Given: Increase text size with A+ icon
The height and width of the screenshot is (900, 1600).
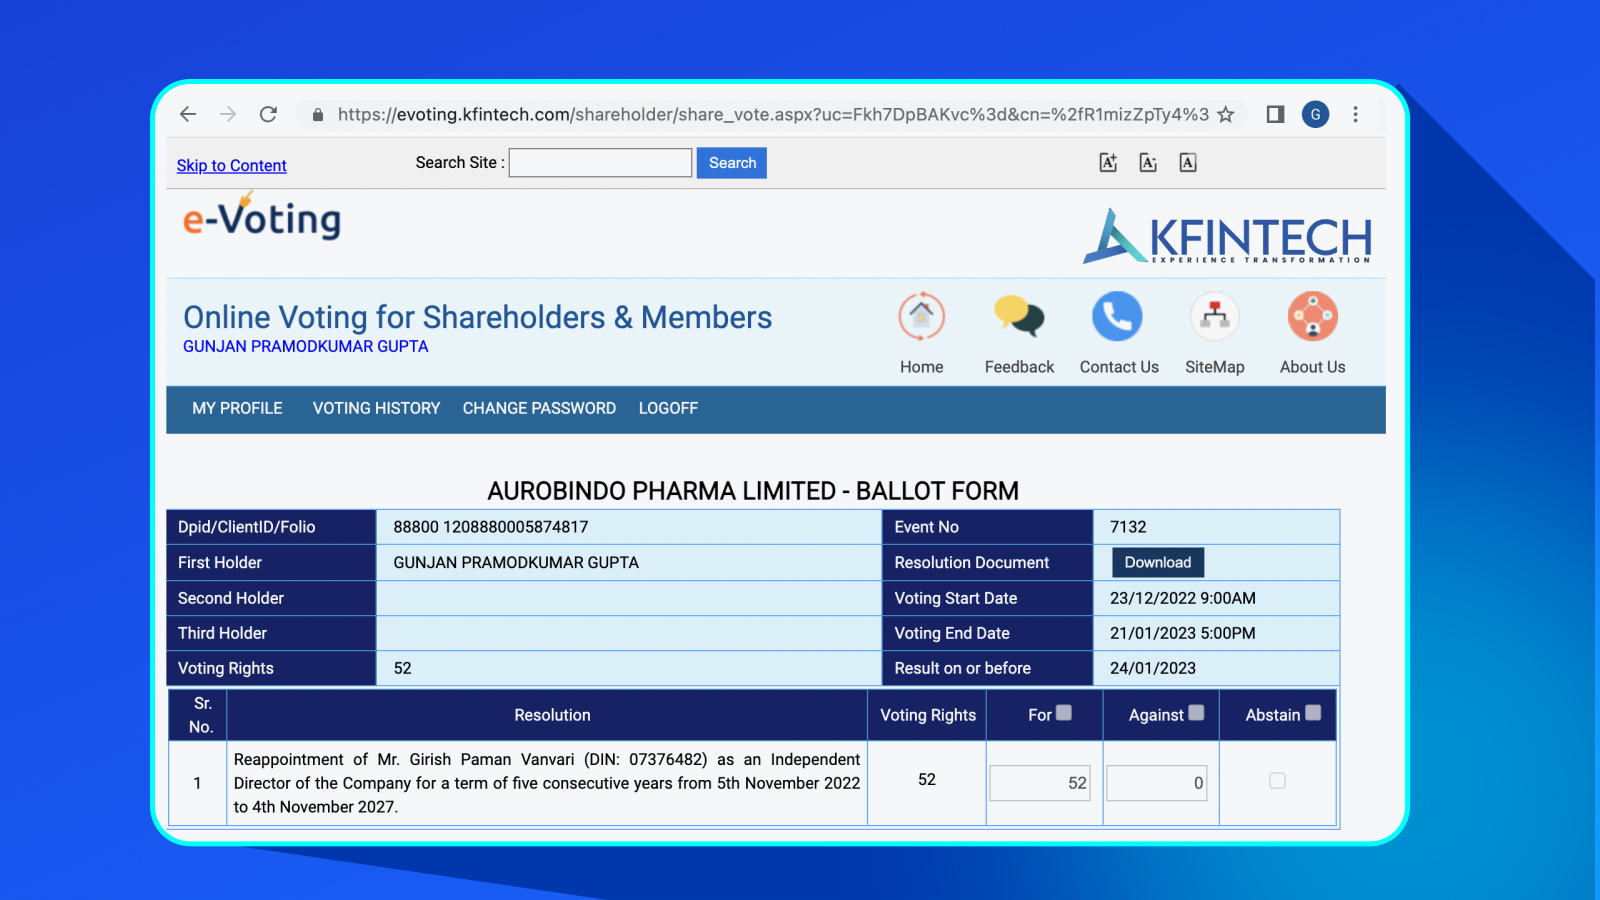Looking at the screenshot, I should click(1108, 163).
